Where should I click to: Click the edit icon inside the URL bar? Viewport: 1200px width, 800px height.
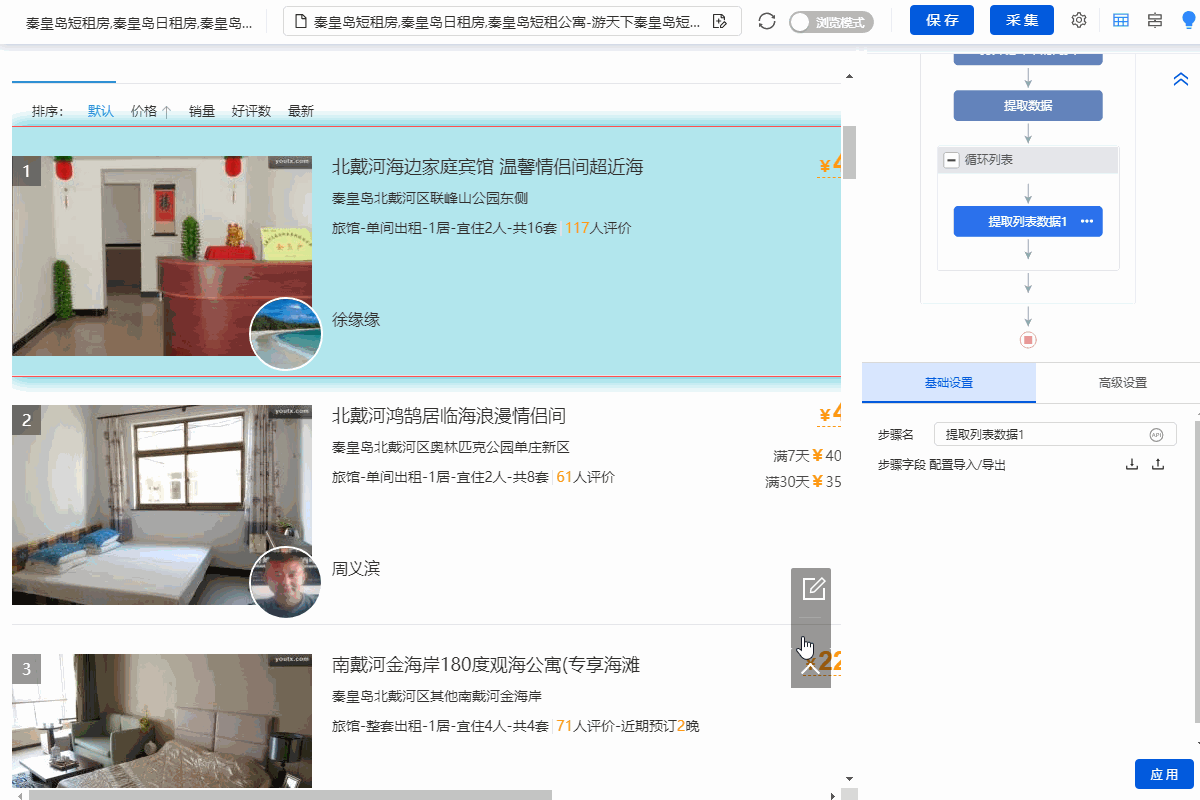[719, 21]
